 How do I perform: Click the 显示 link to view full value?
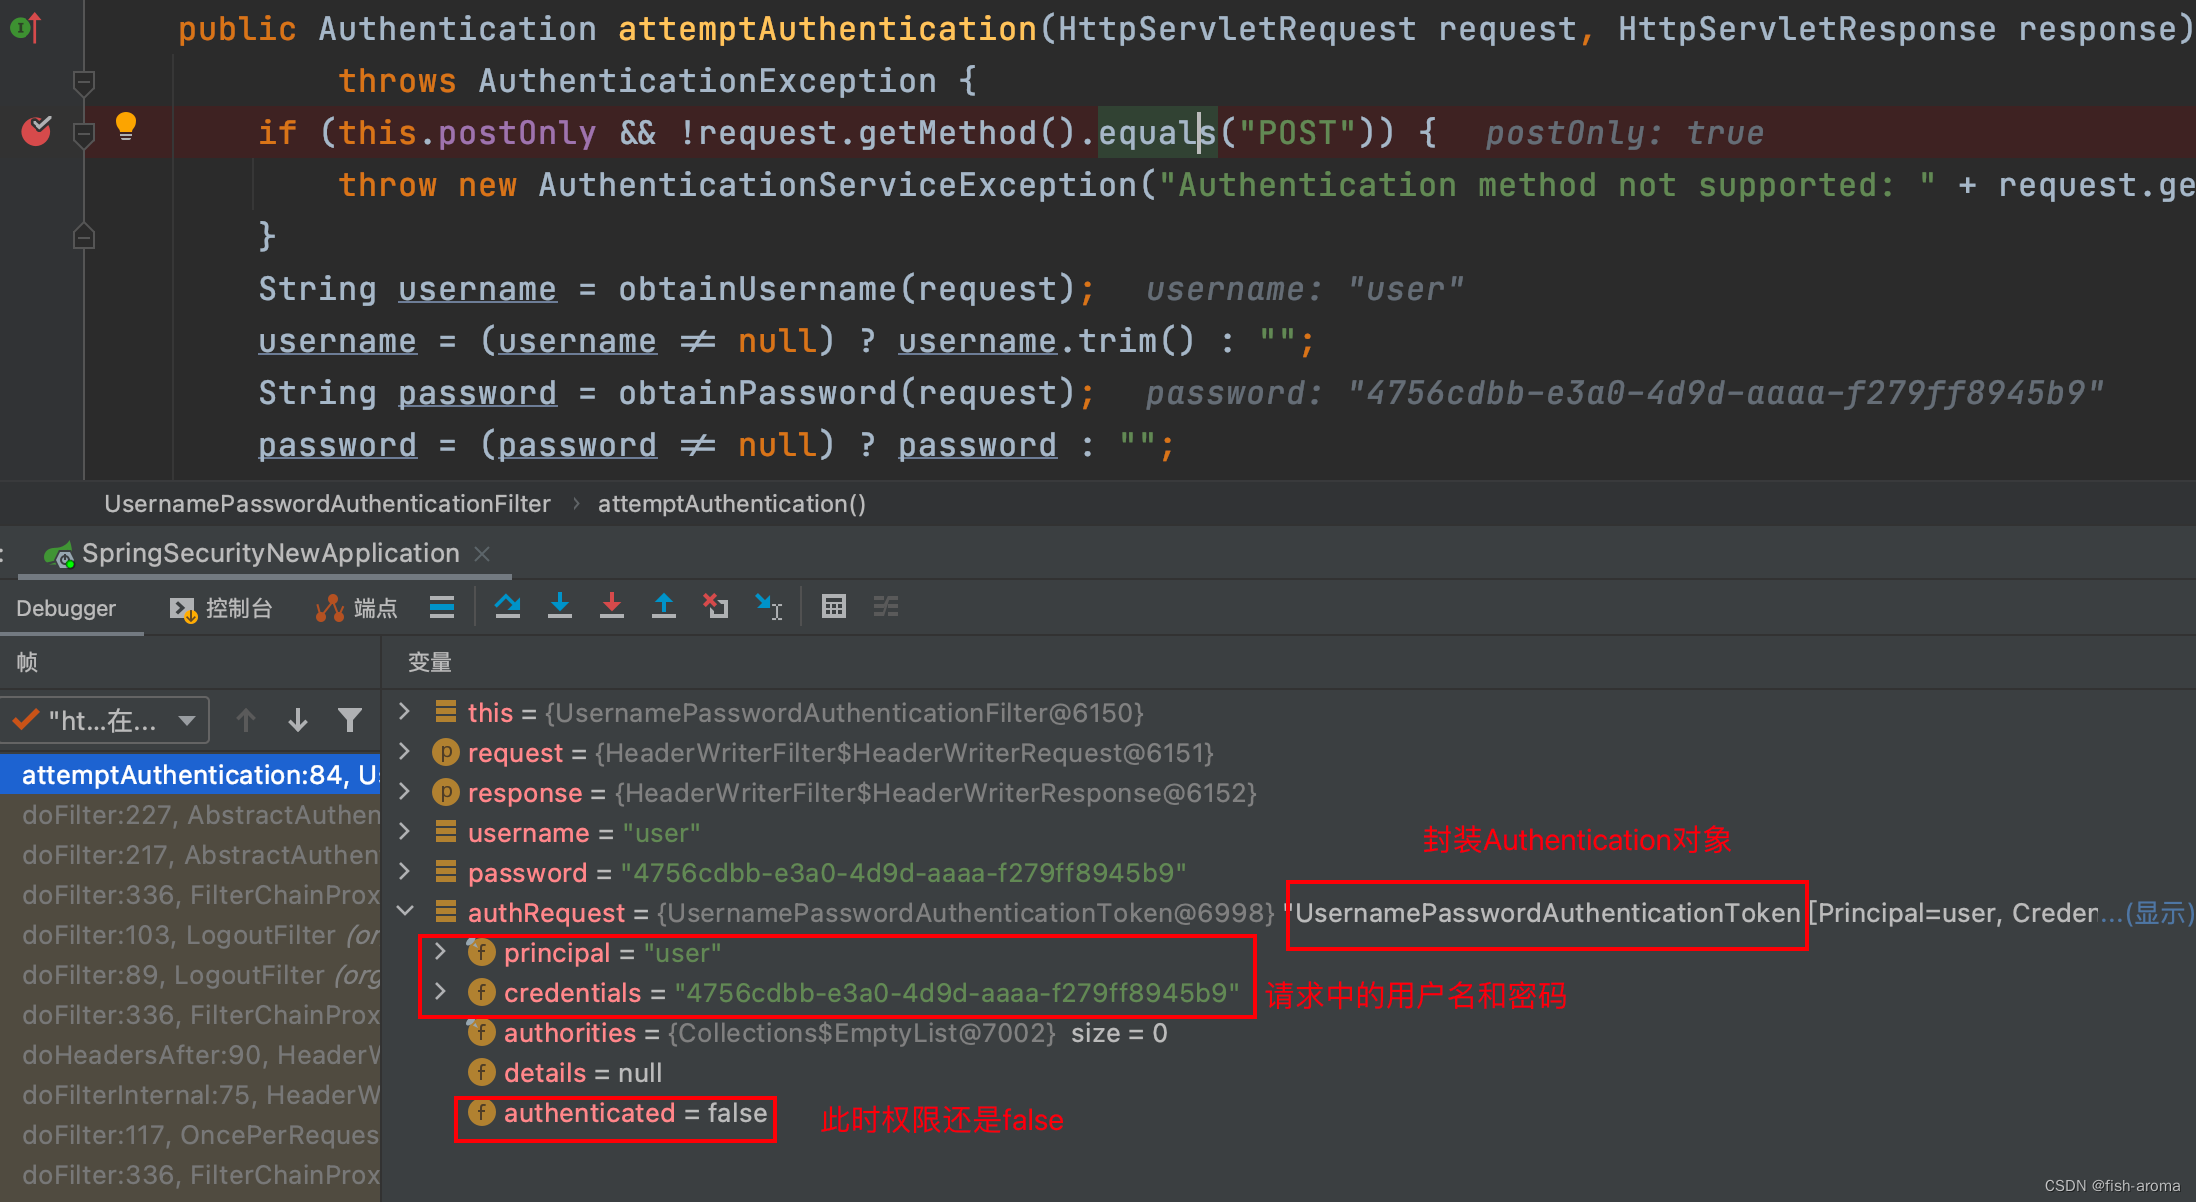[x=2160, y=913]
